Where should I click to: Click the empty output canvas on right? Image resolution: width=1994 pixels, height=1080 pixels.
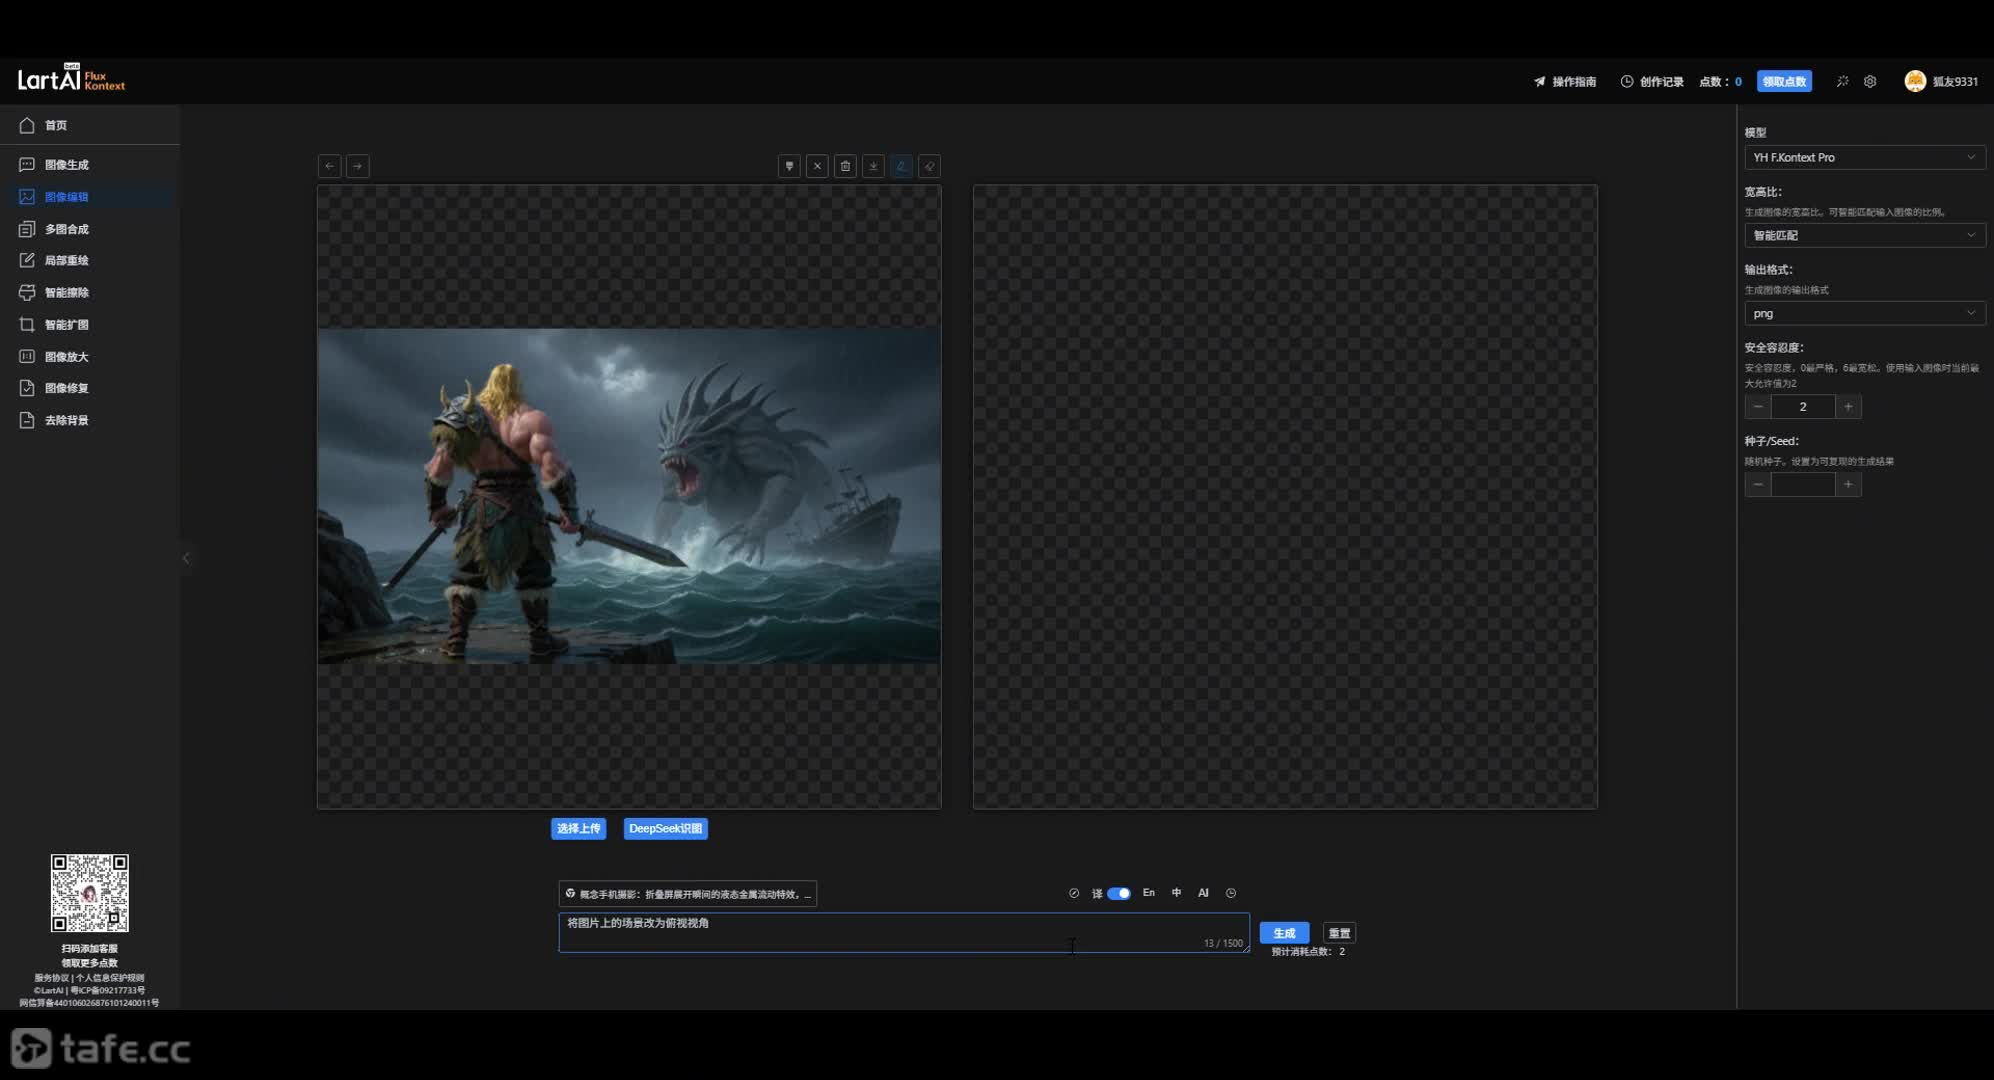pyautogui.click(x=1285, y=496)
